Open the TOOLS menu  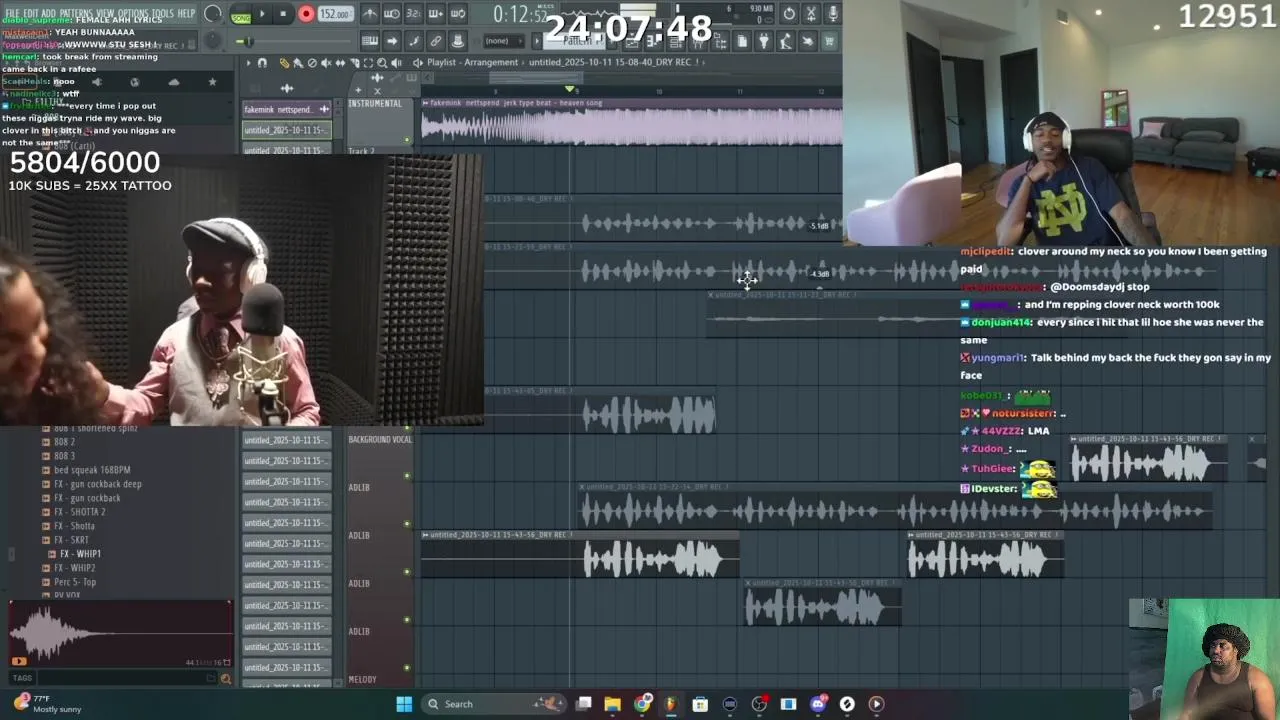pyautogui.click(x=162, y=14)
